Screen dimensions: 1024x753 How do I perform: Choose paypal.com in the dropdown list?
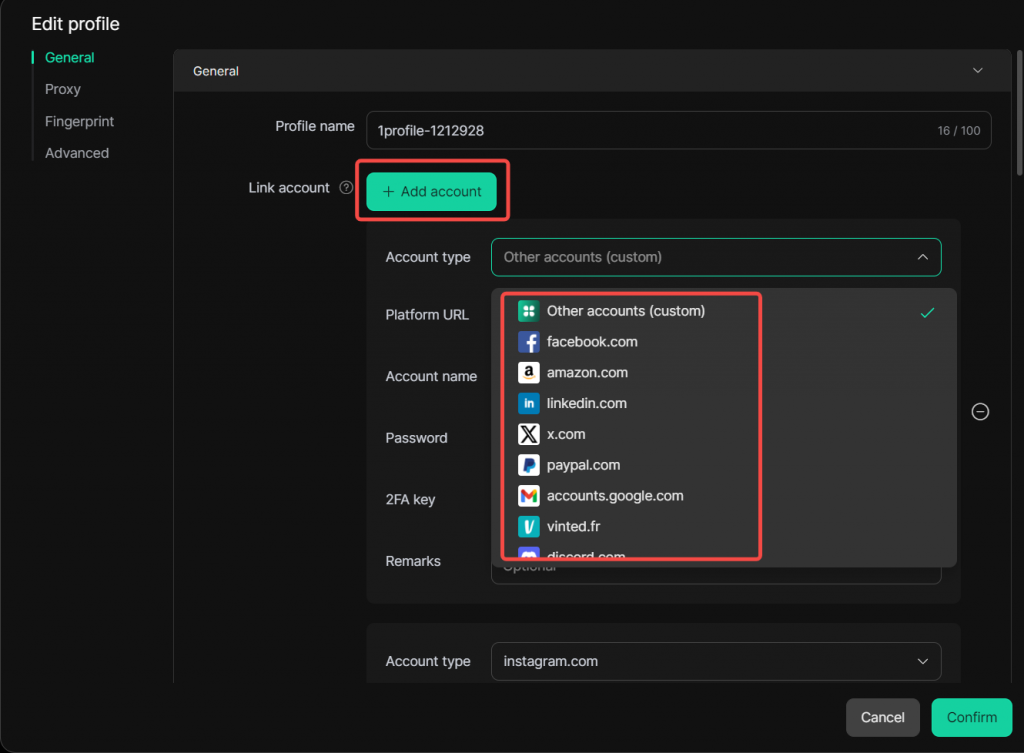click(583, 465)
